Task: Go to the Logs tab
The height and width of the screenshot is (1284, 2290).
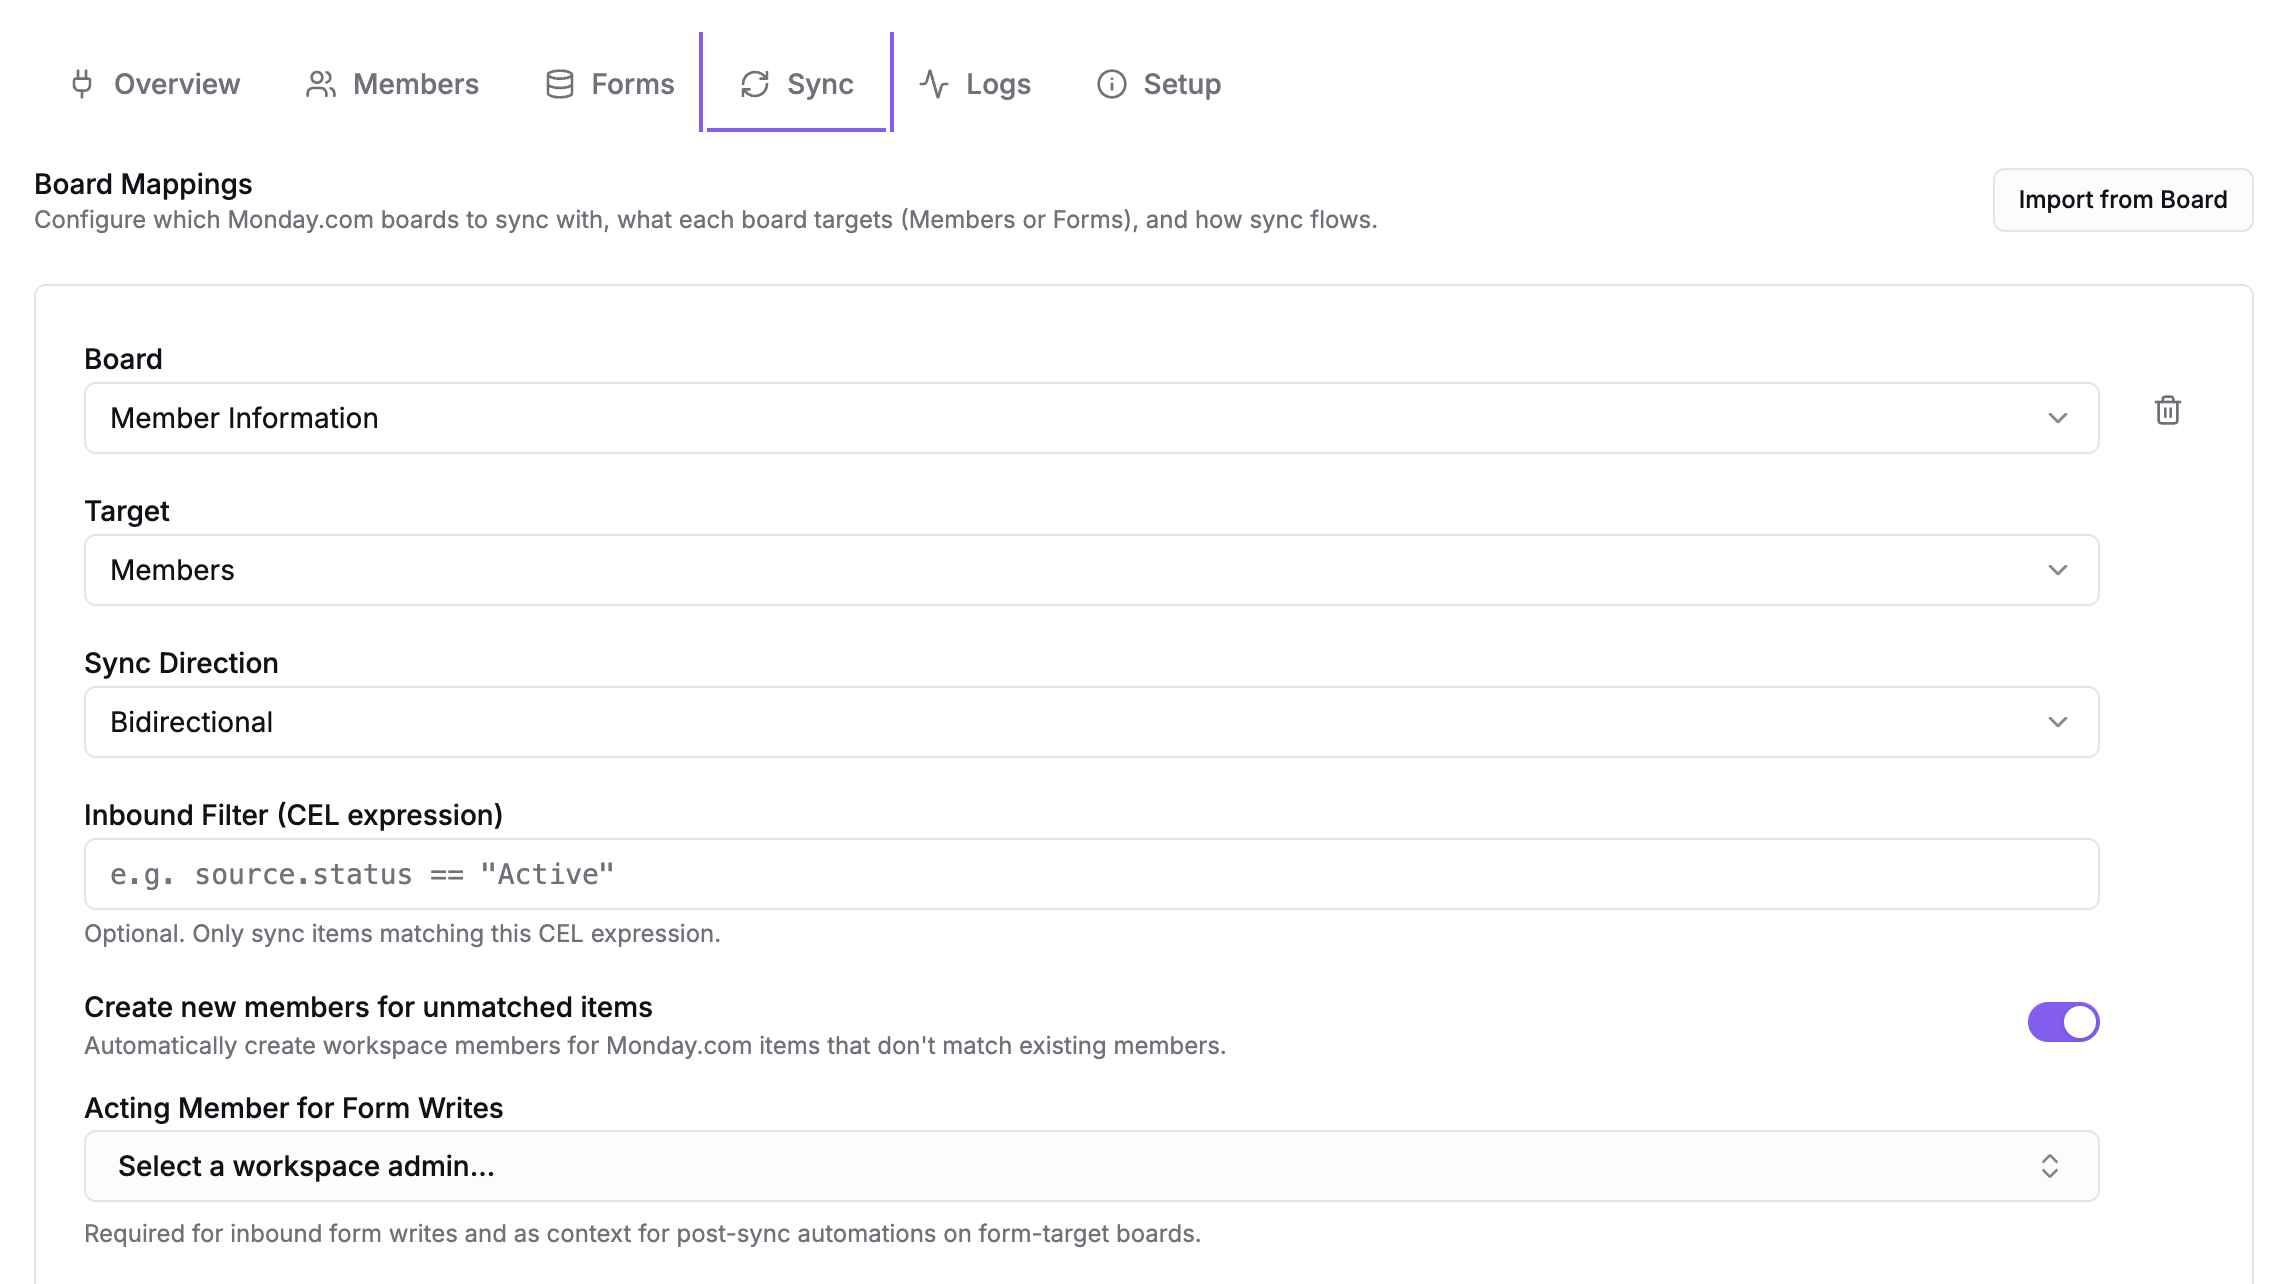Action: click(997, 84)
